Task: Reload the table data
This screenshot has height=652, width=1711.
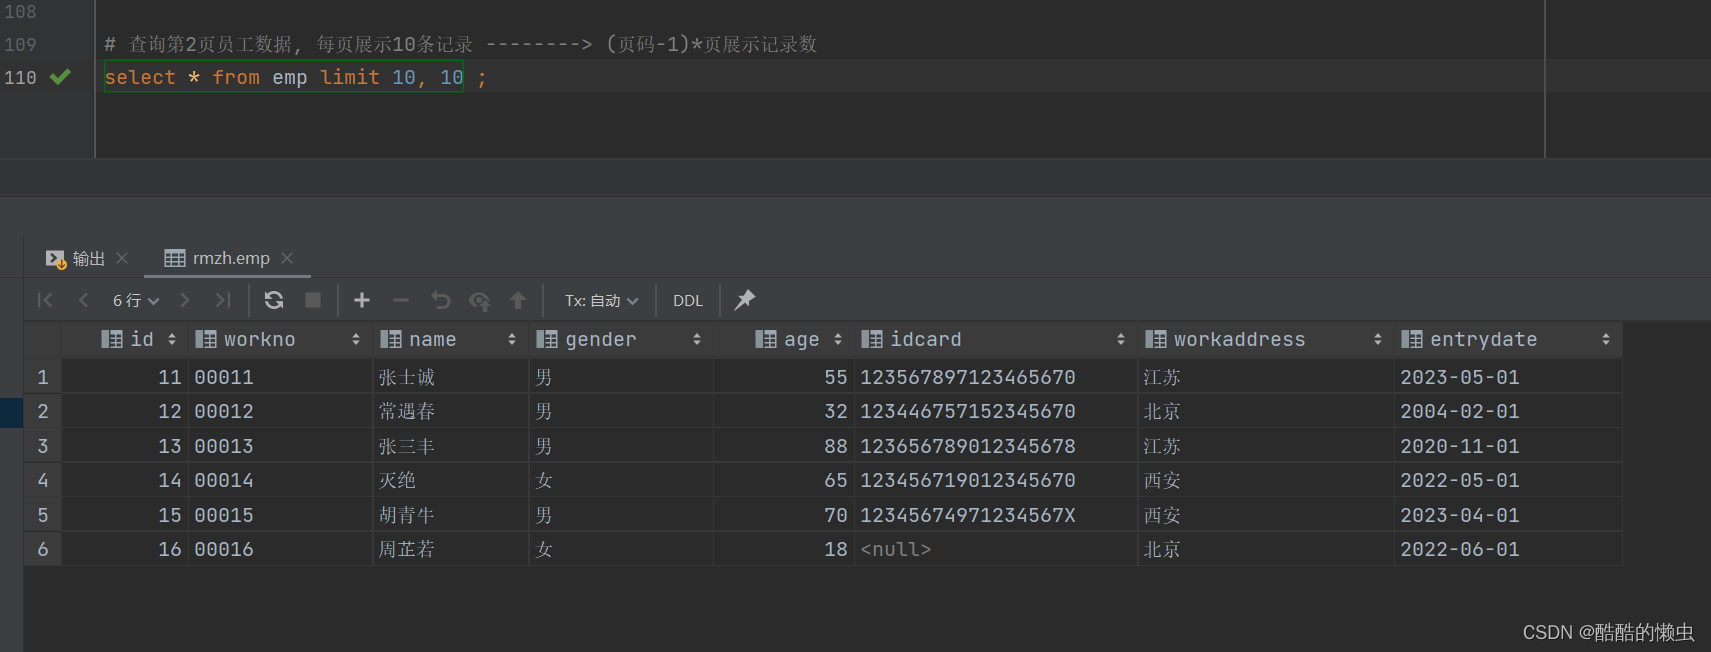Action: (274, 300)
